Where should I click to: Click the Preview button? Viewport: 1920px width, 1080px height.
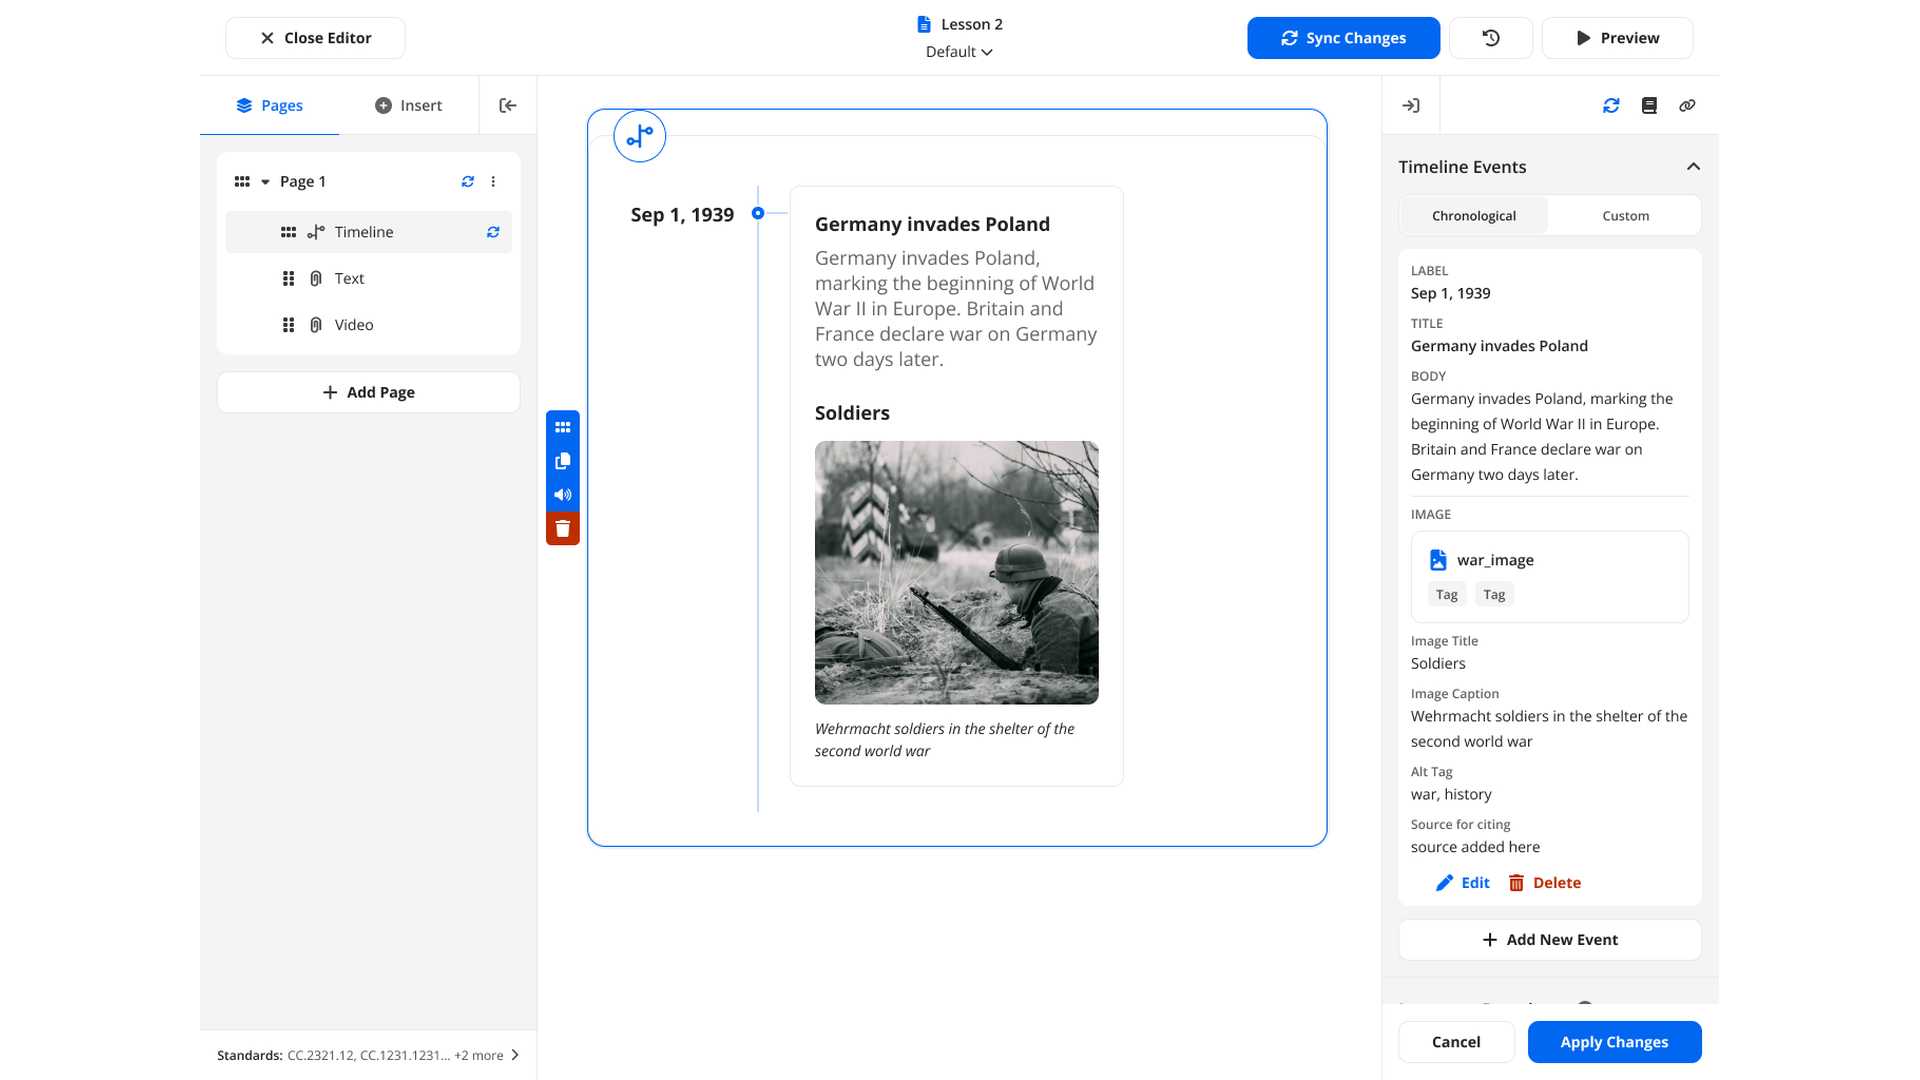(1617, 38)
